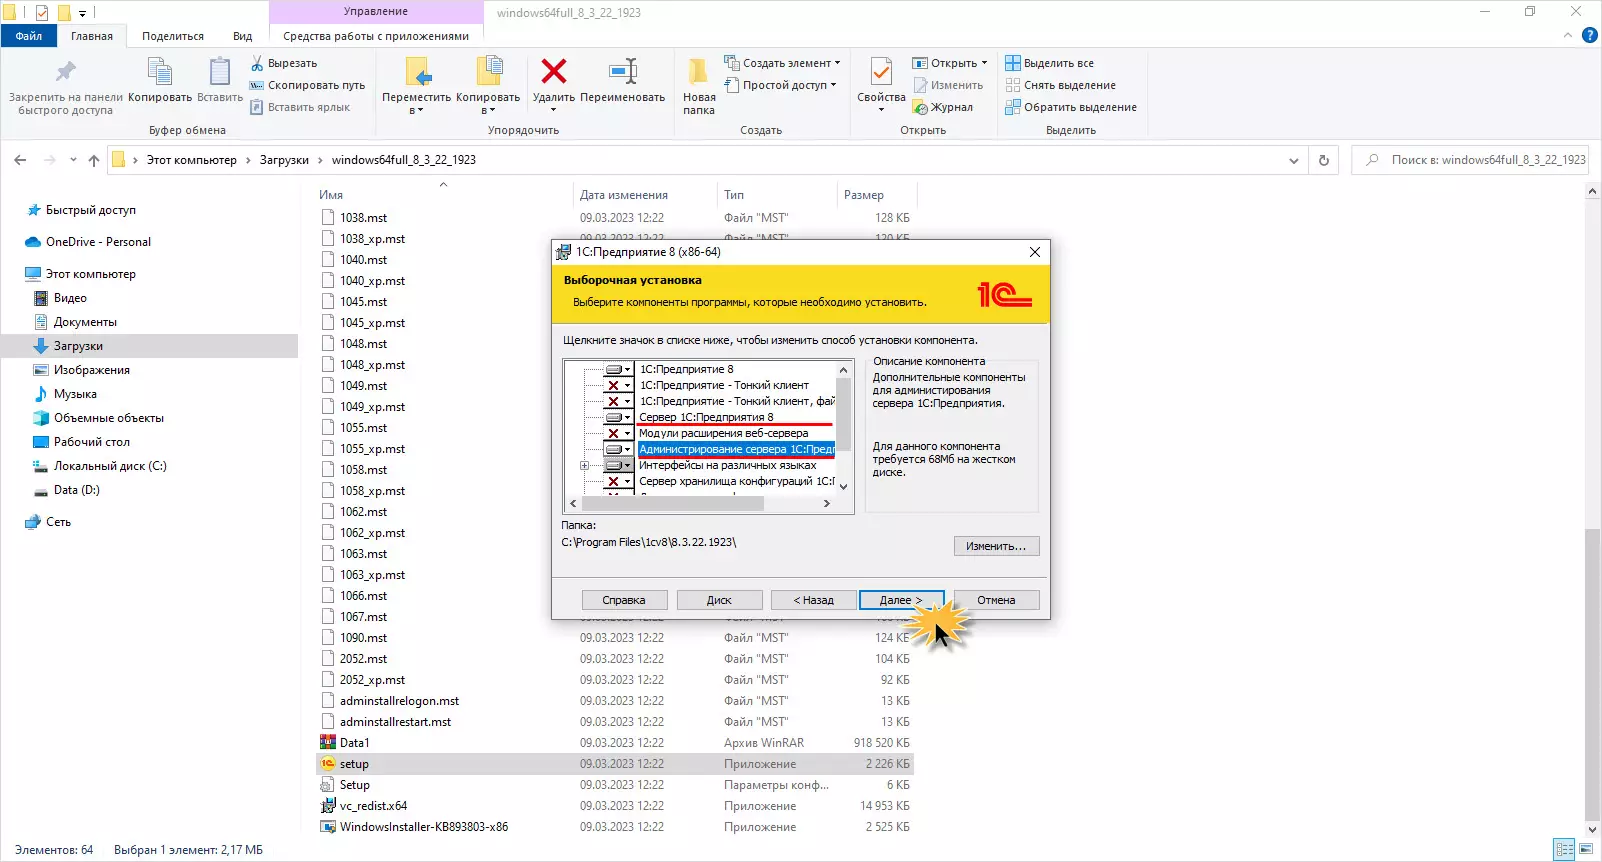Expand the Интерфейсы на различных языках node
1602x862 pixels.
coord(584,465)
